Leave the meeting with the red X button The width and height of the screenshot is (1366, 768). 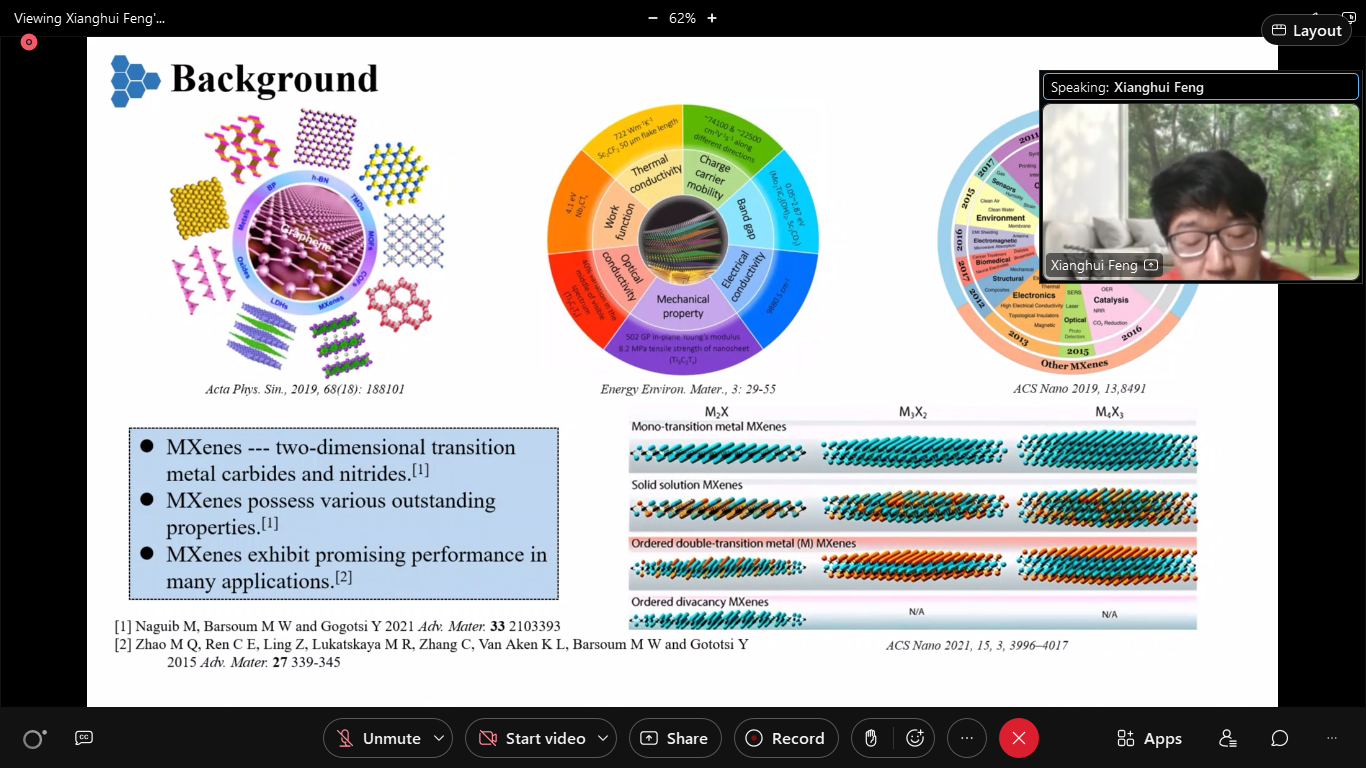click(x=1019, y=738)
